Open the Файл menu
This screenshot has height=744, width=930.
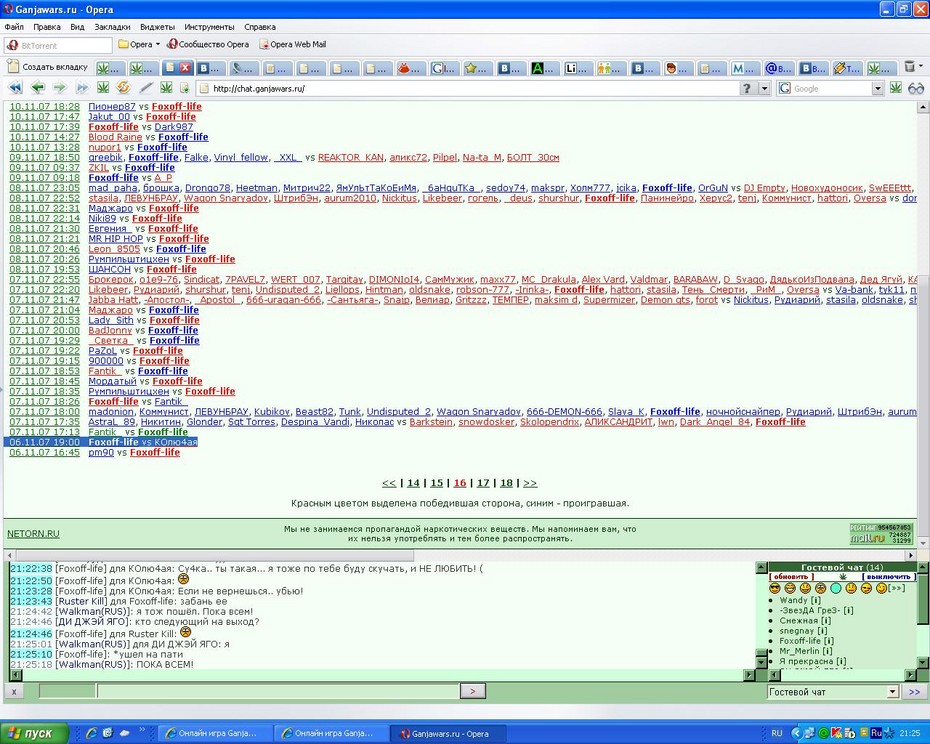coord(14,27)
